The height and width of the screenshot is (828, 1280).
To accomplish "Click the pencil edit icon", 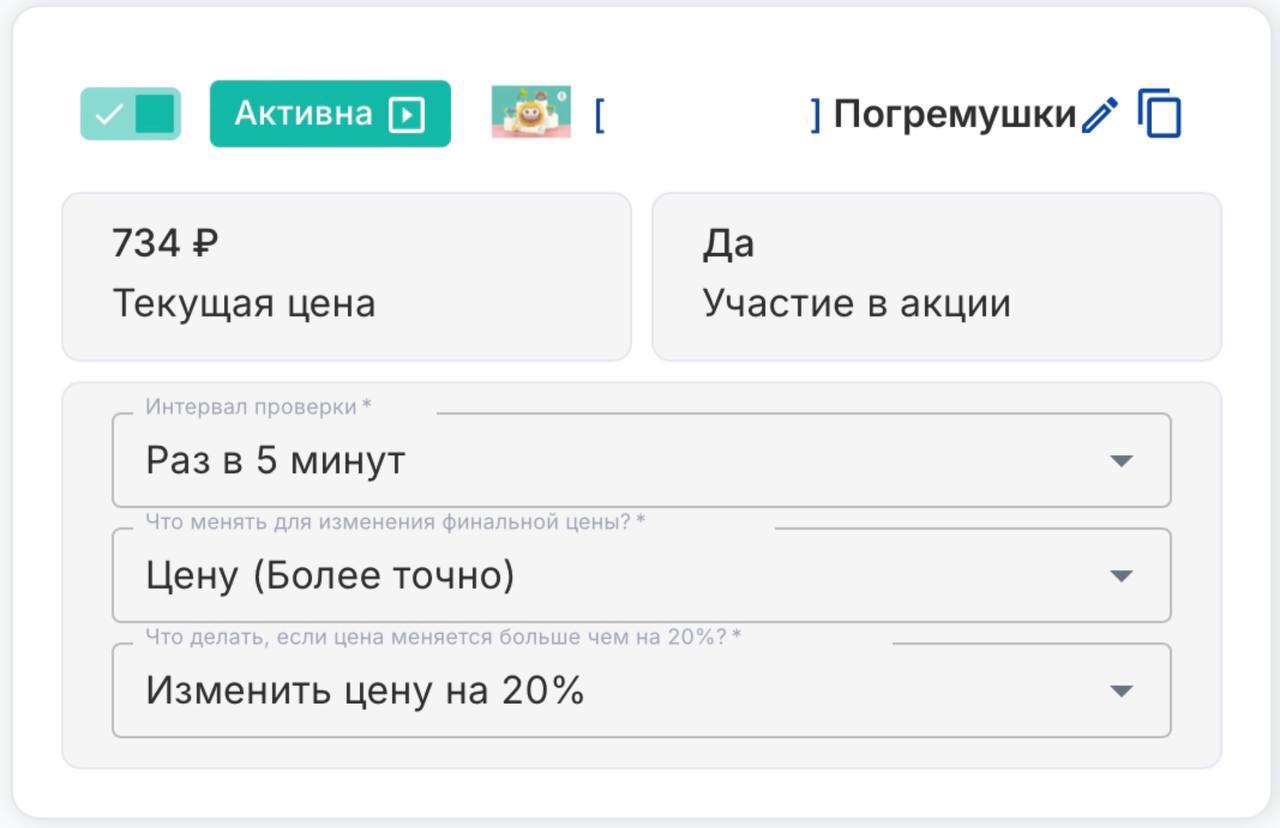I will (1099, 115).
